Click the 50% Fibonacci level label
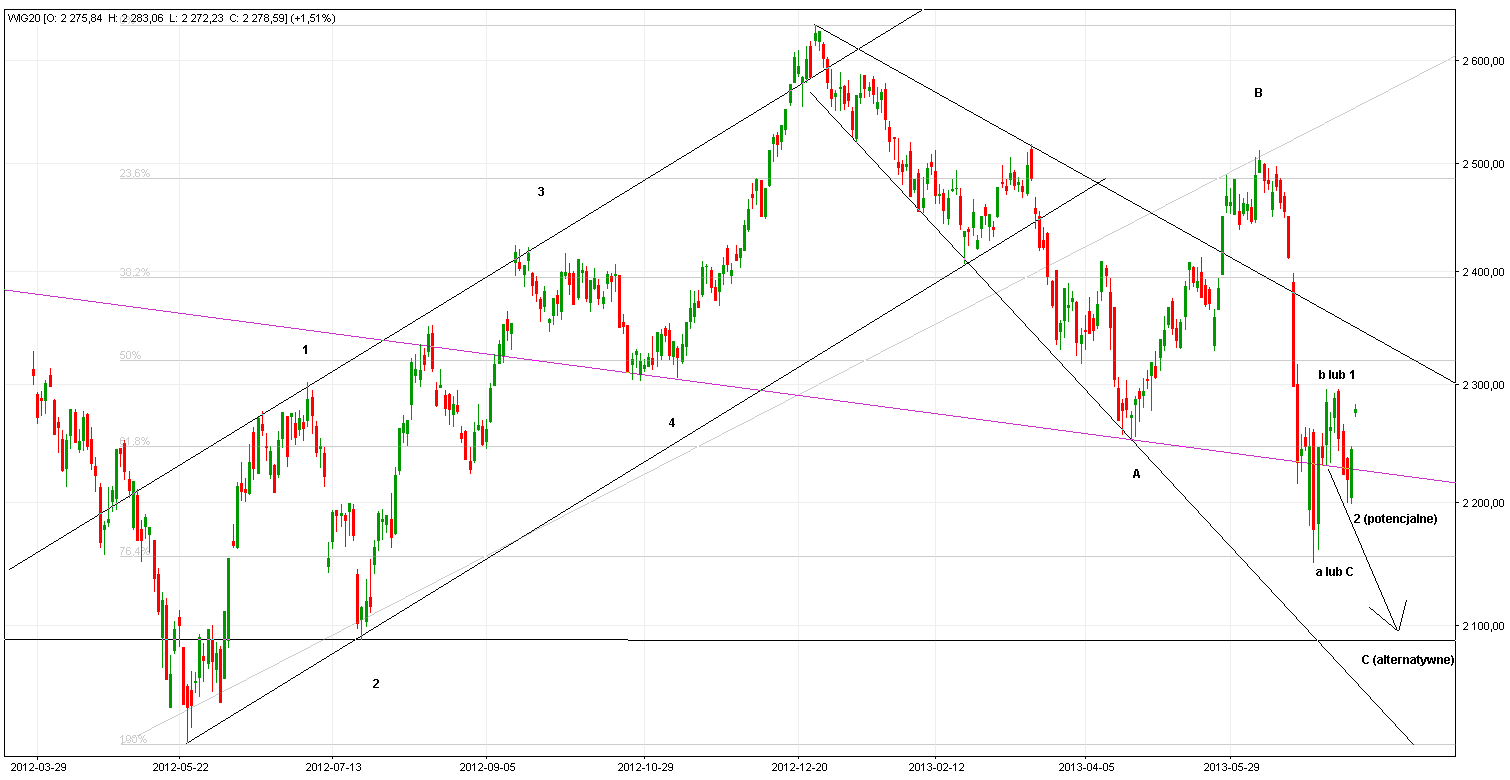Screen dimensions: 1510x780 tap(130, 355)
